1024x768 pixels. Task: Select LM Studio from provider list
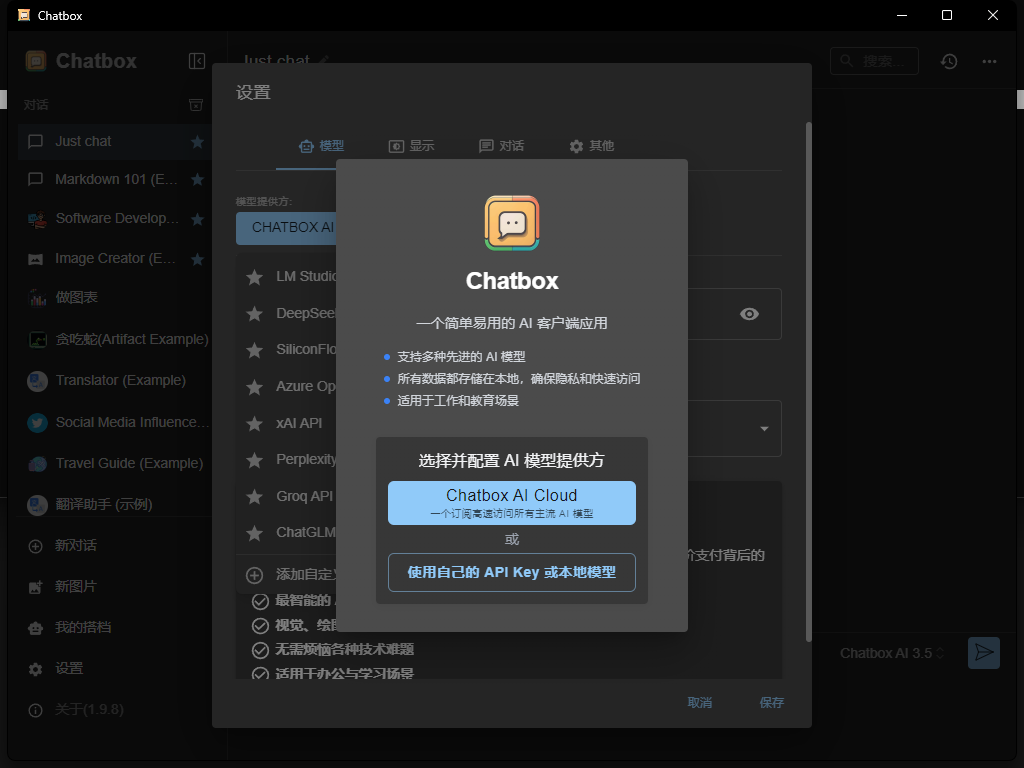click(x=286, y=276)
